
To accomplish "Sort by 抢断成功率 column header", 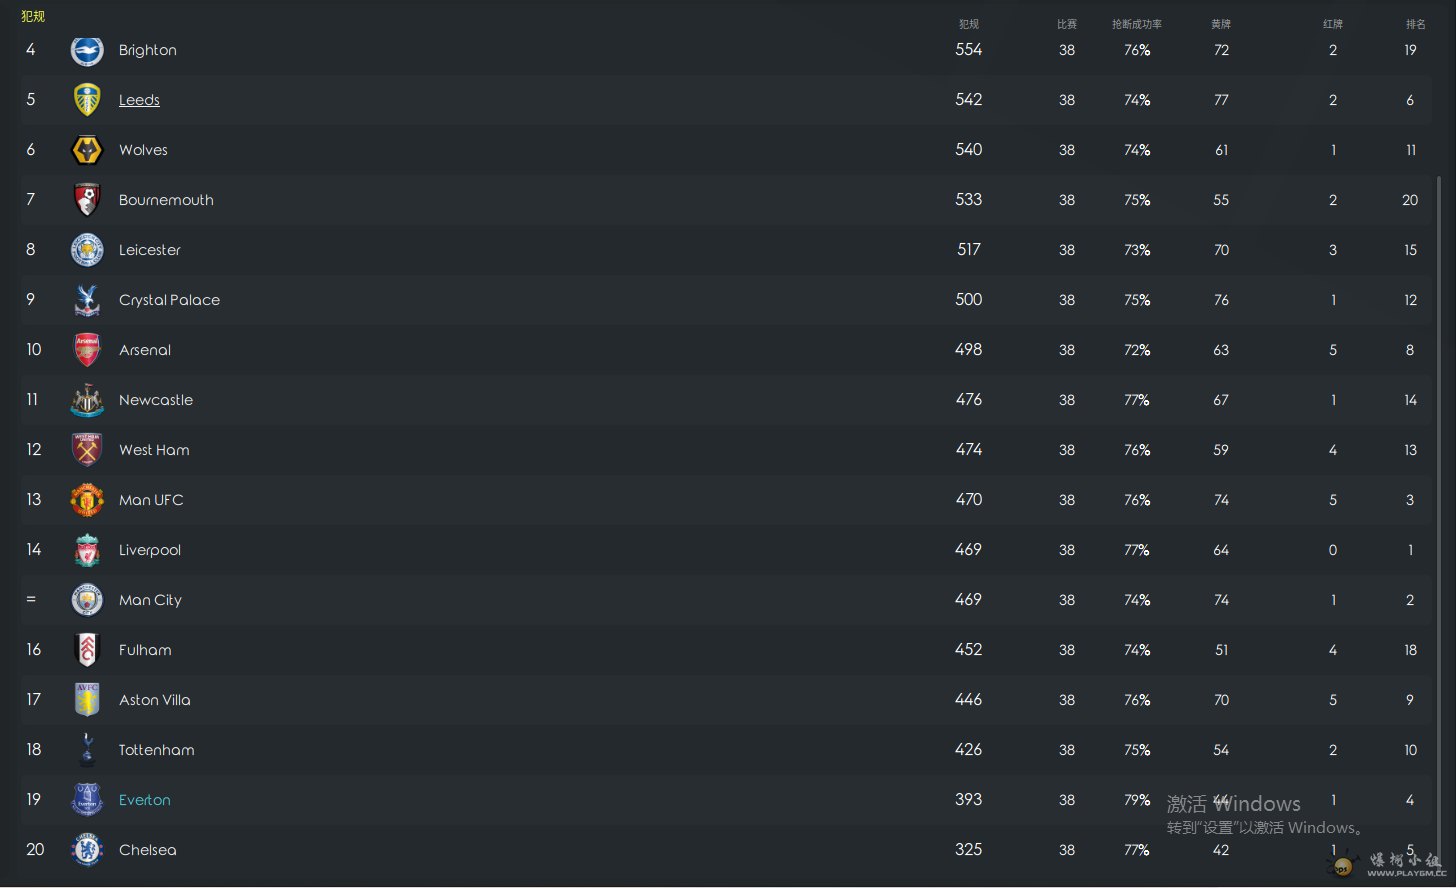I will click(x=1137, y=24).
